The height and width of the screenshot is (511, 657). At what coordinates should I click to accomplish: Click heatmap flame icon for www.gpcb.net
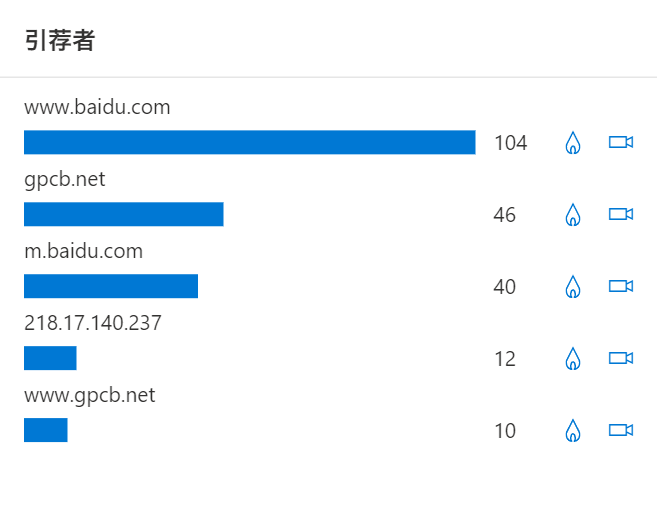click(573, 431)
